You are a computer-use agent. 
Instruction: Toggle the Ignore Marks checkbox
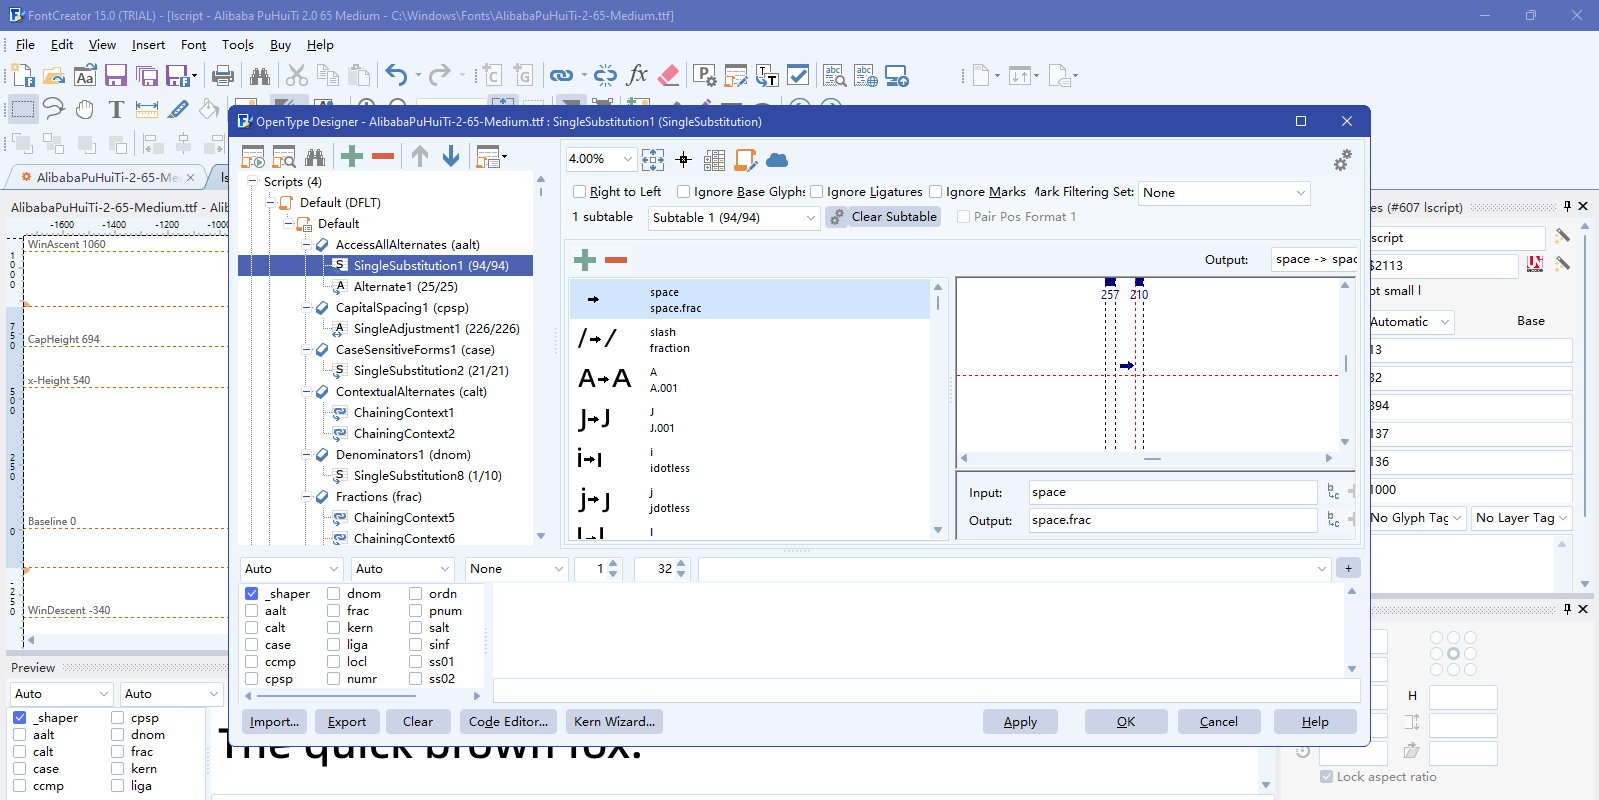tap(935, 192)
